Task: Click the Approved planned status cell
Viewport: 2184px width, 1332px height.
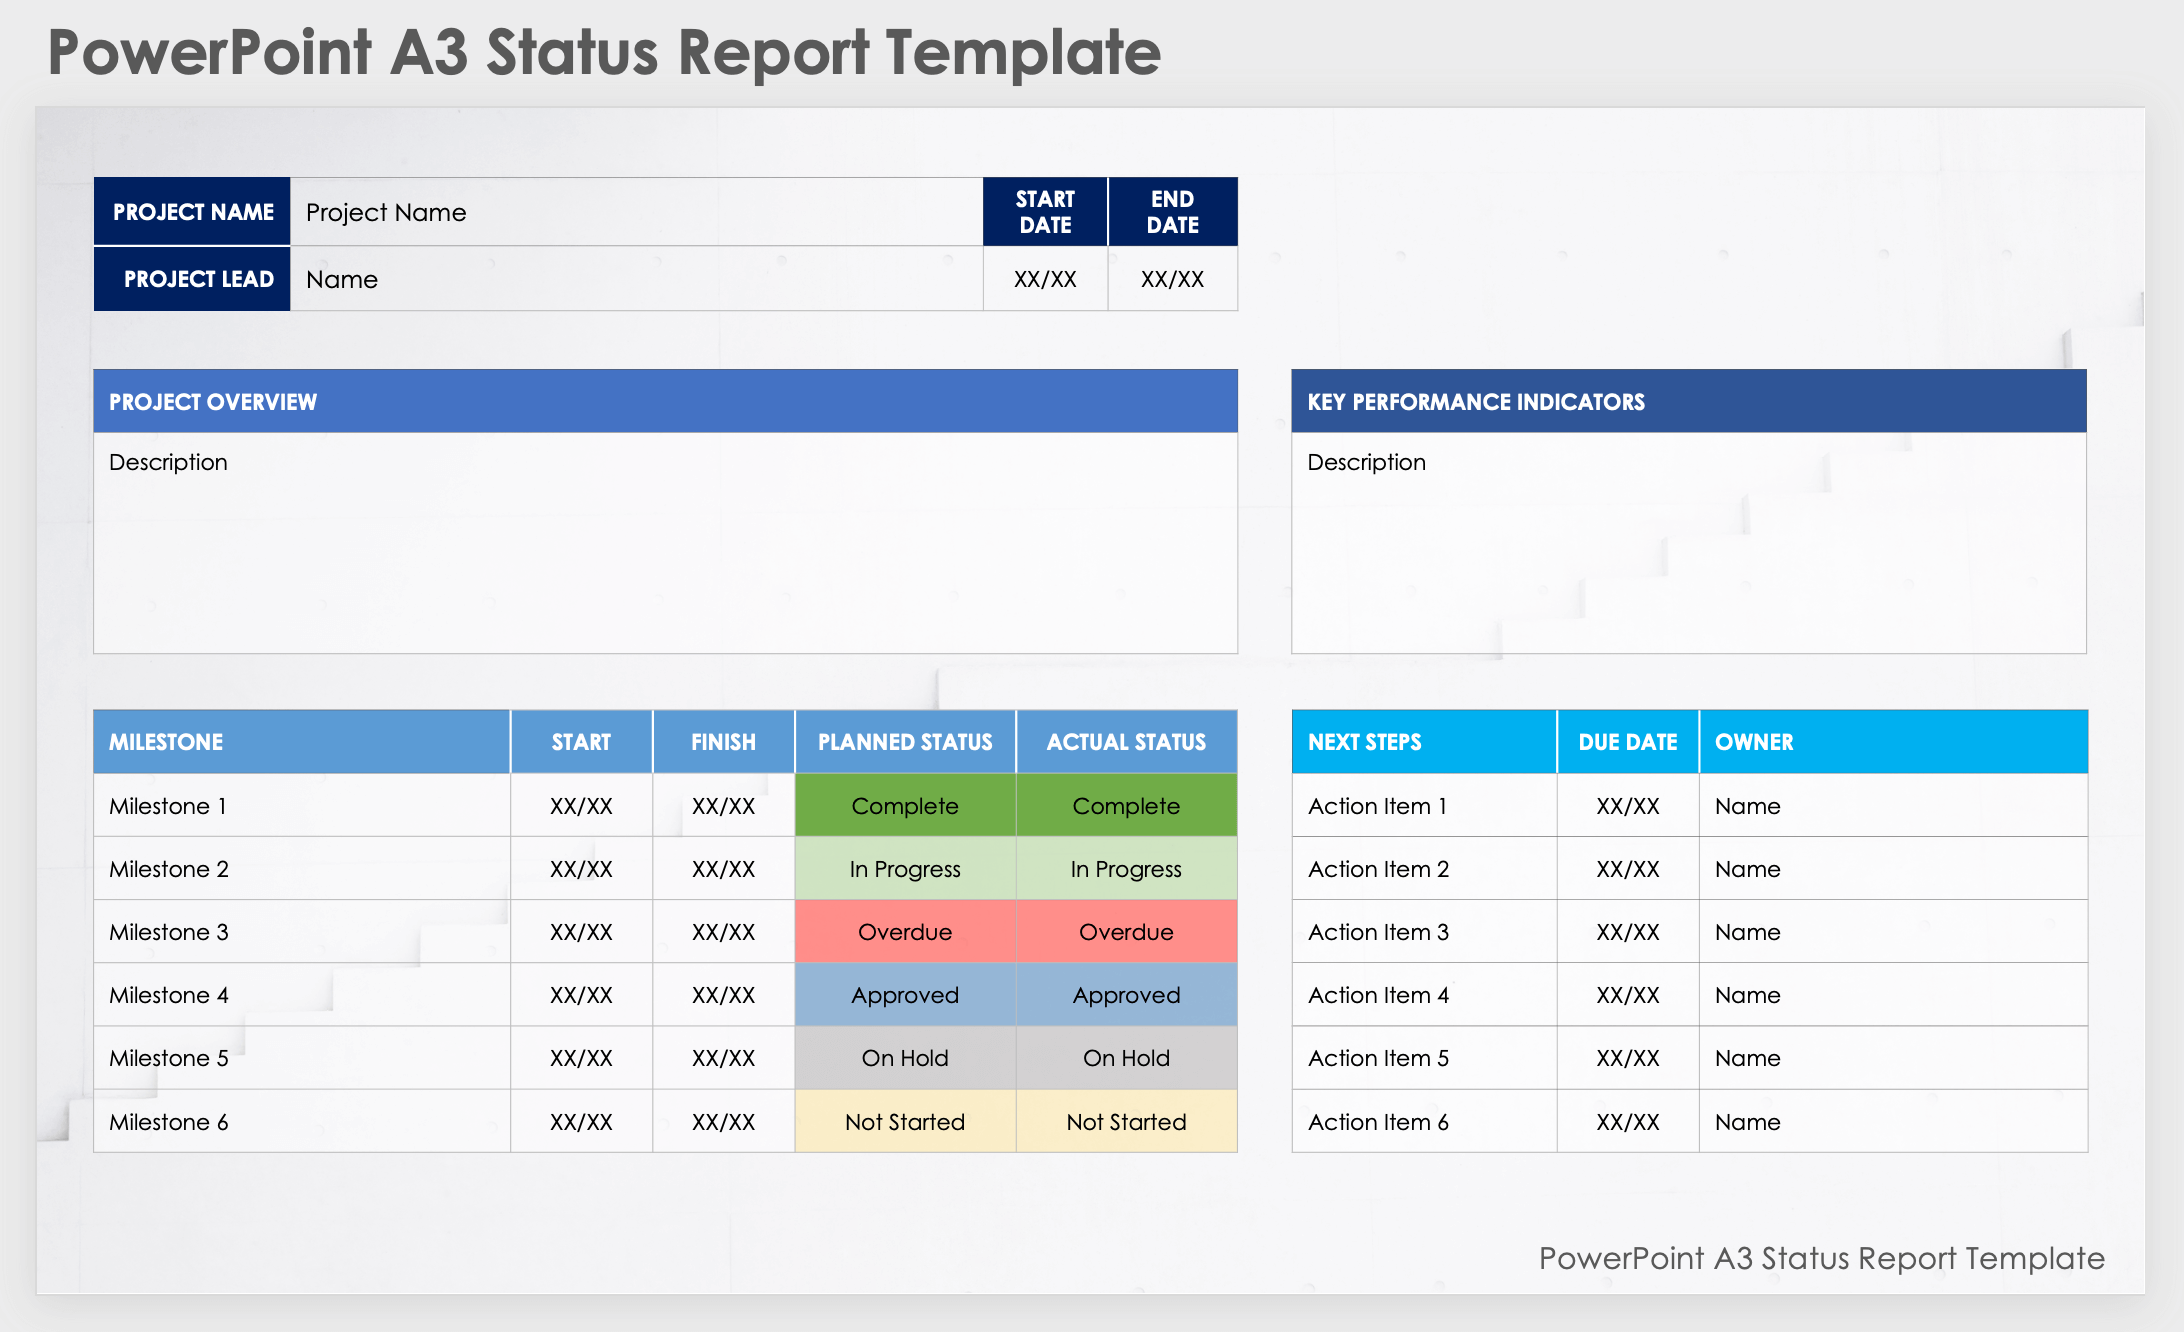Action: click(904, 995)
